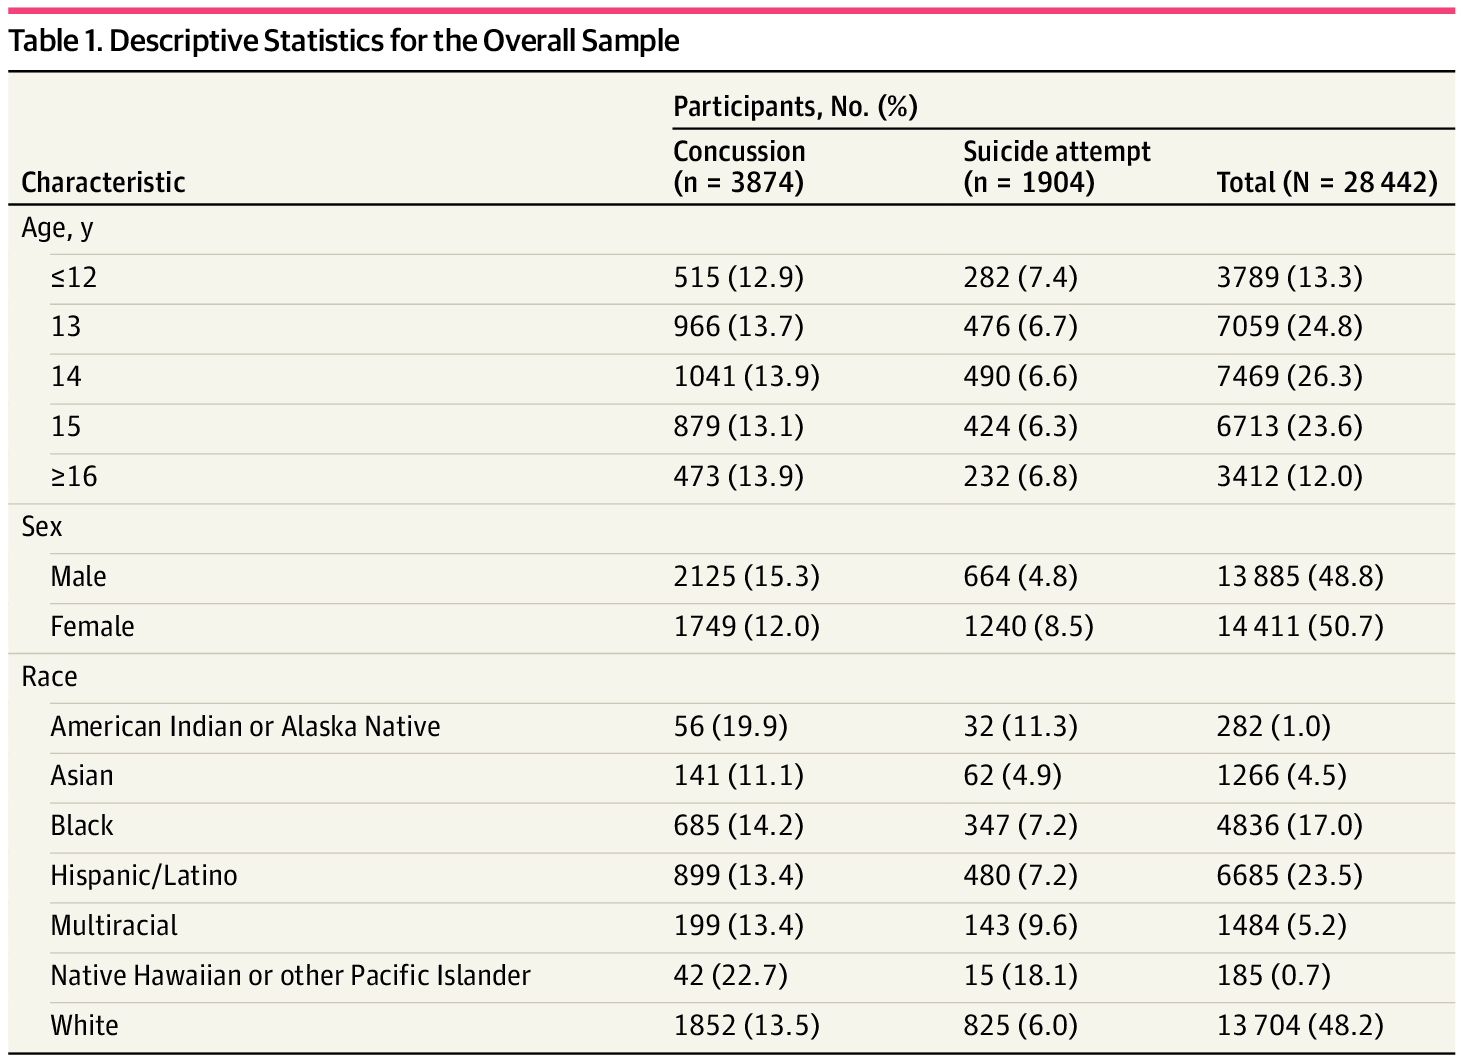The width and height of the screenshot is (1463, 1063).
Task: Click the 'Sex' section label
Action: tap(42, 527)
